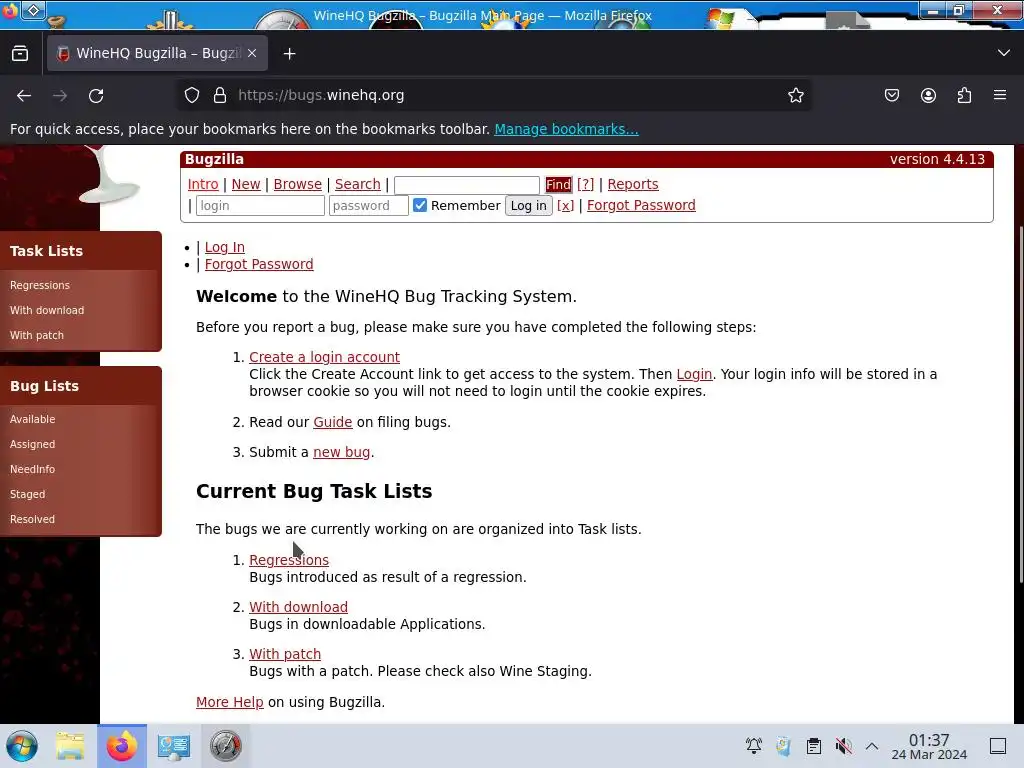Click the Find button
1024x768 pixels.
click(558, 185)
